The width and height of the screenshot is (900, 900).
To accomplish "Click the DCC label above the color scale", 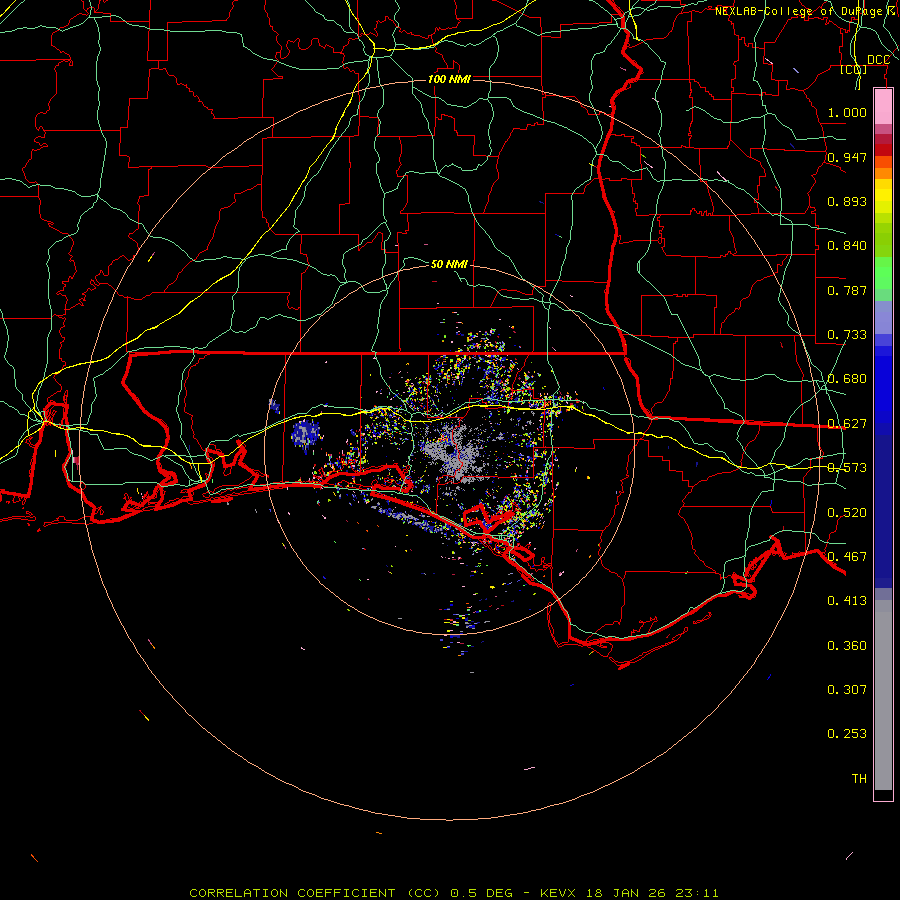I will coord(878,60).
